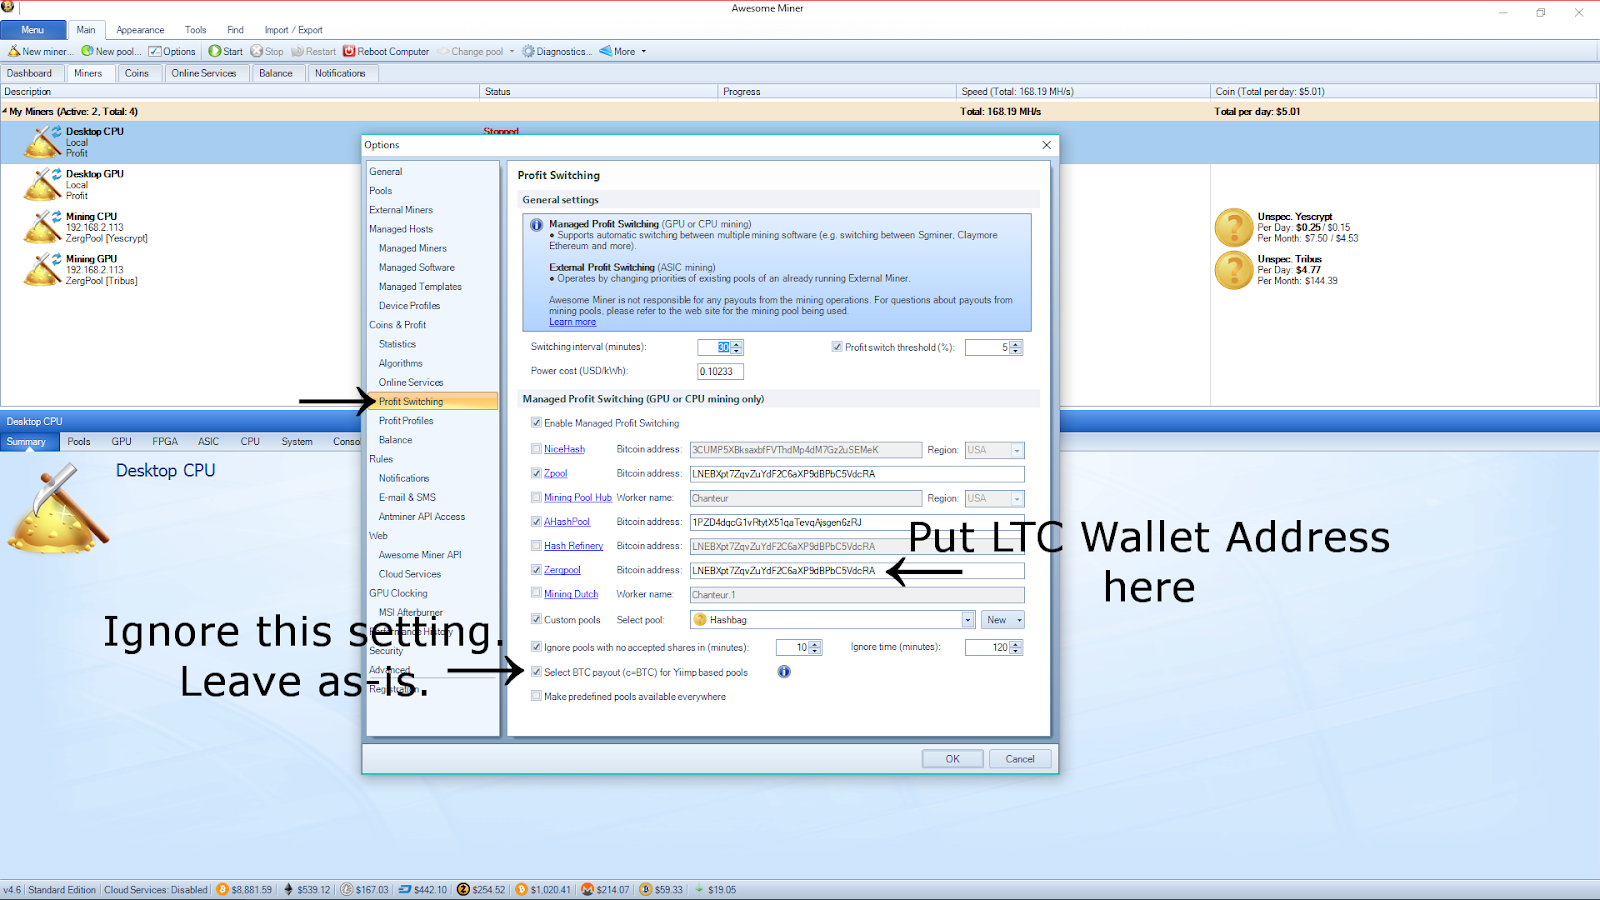Open the Appearance menu

pyautogui.click(x=140, y=29)
